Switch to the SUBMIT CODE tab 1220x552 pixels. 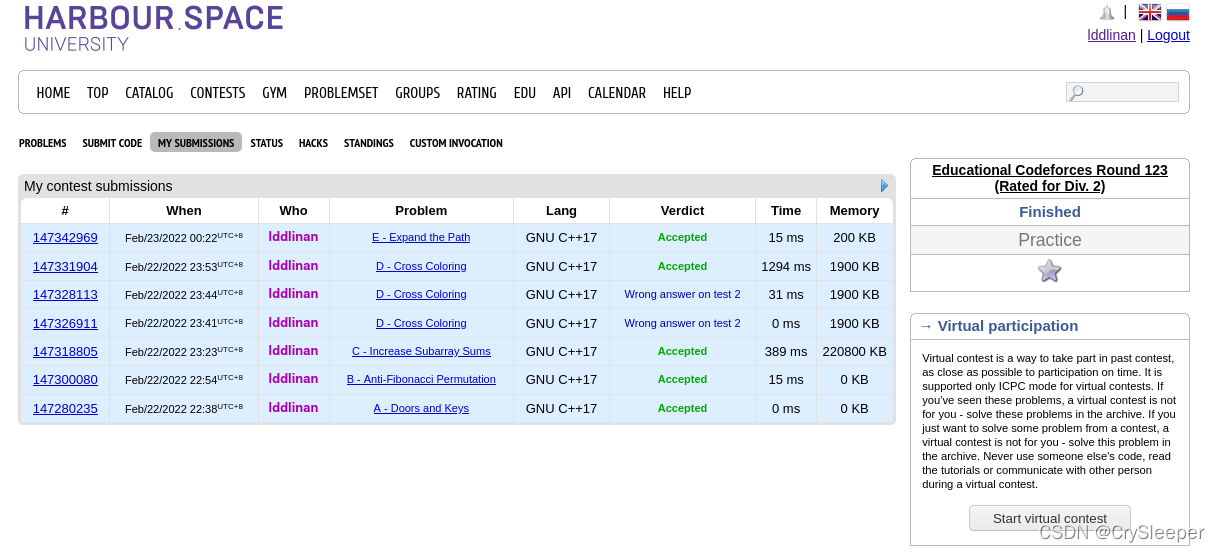[x=112, y=143]
